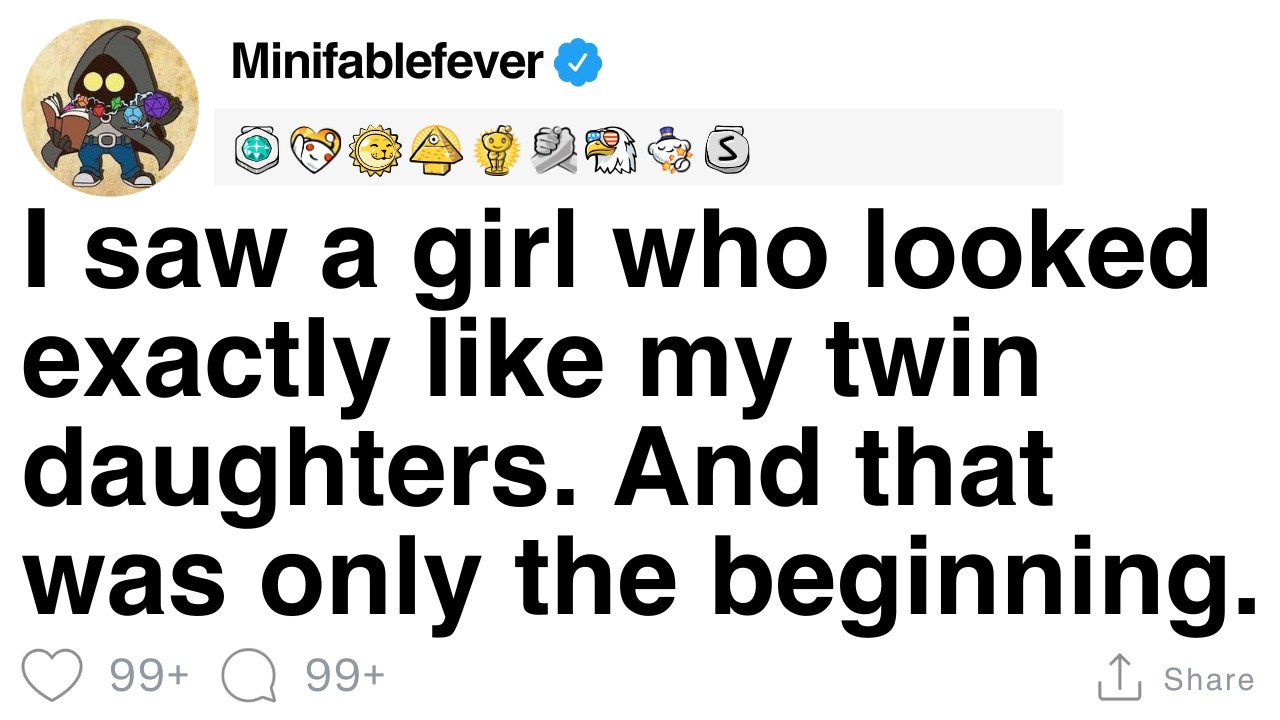Select the silver clasped hands award
This screenshot has width=1280, height=720.
pyautogui.click(x=553, y=150)
